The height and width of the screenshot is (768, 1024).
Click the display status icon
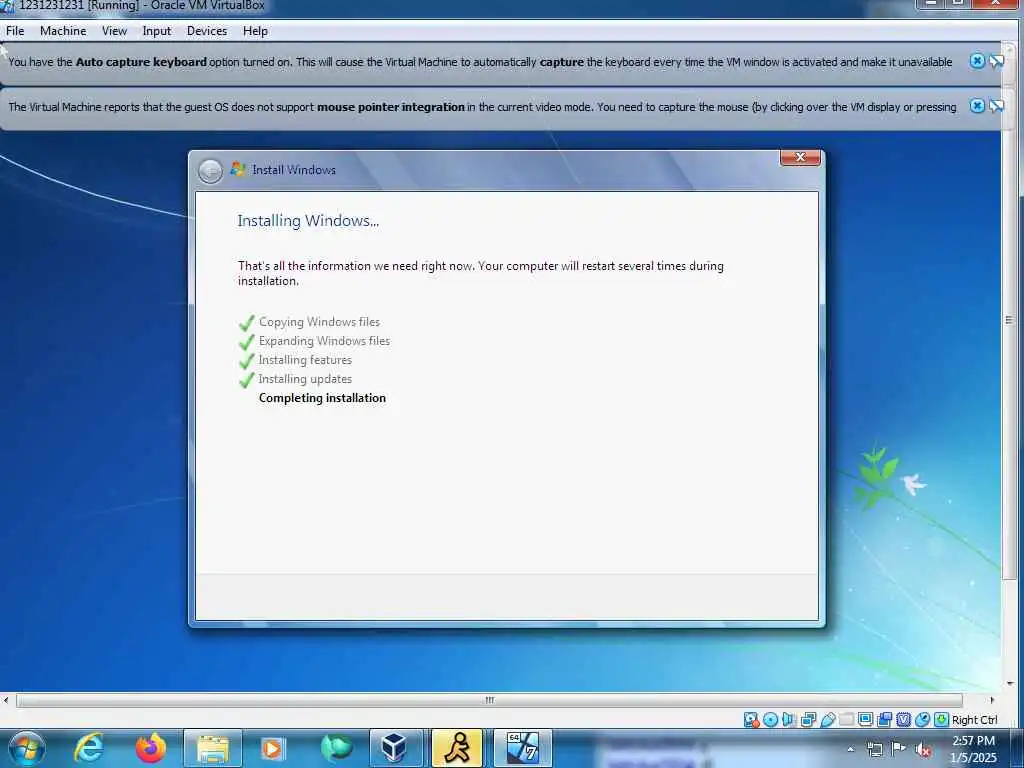tap(866, 719)
